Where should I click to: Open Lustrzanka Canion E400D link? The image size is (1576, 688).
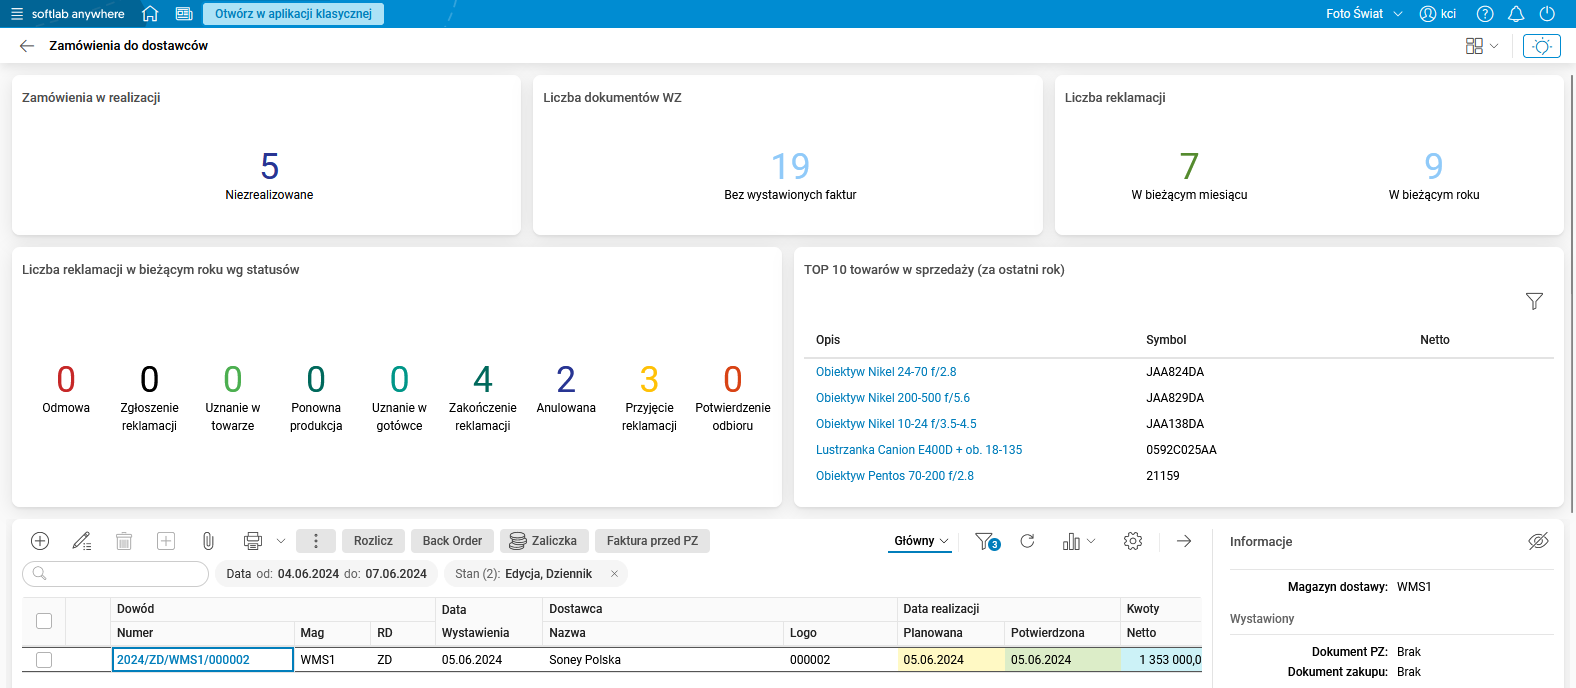[919, 450]
